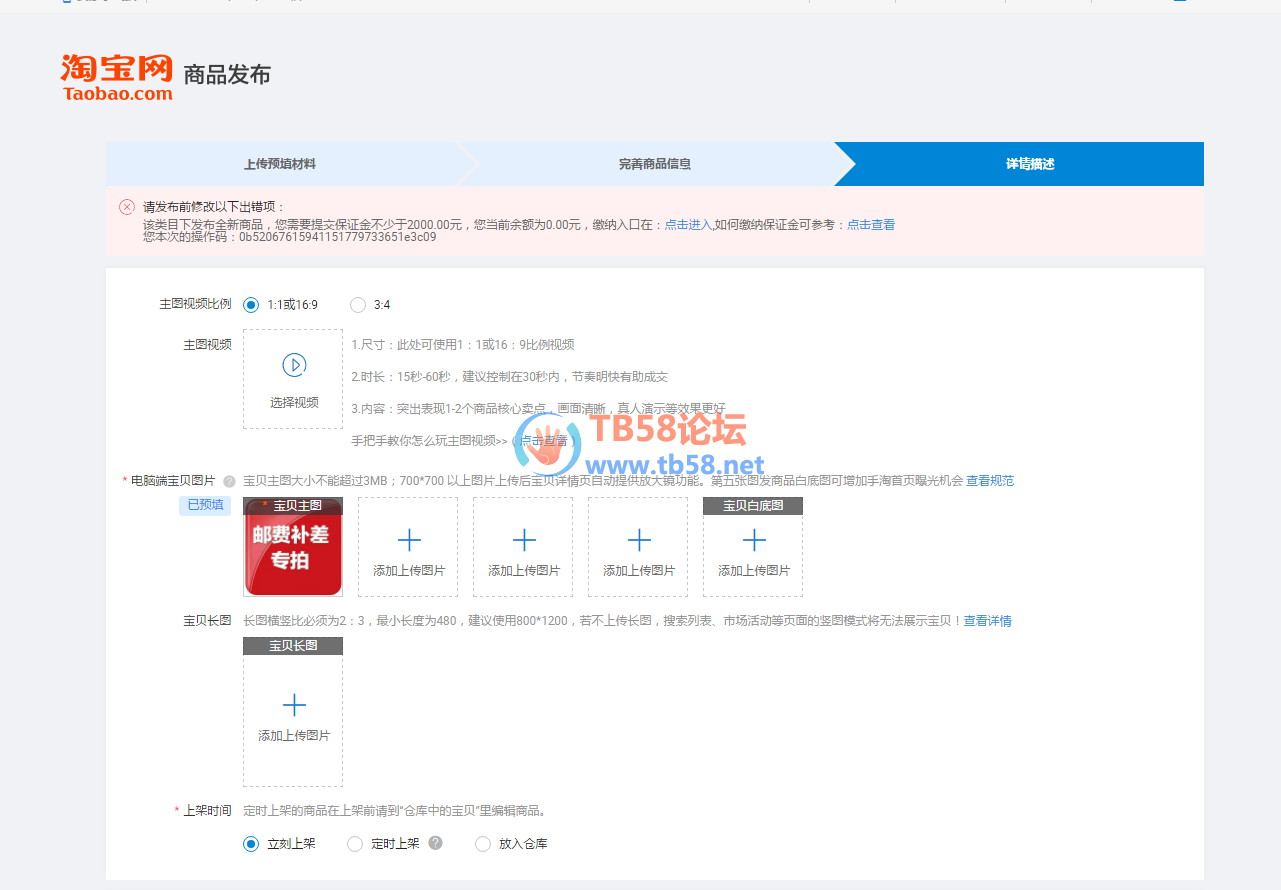Screen dimensions: 1281x890
Task: Click help icon beside 电脑端宝贝图片 label
Action: 229,481
